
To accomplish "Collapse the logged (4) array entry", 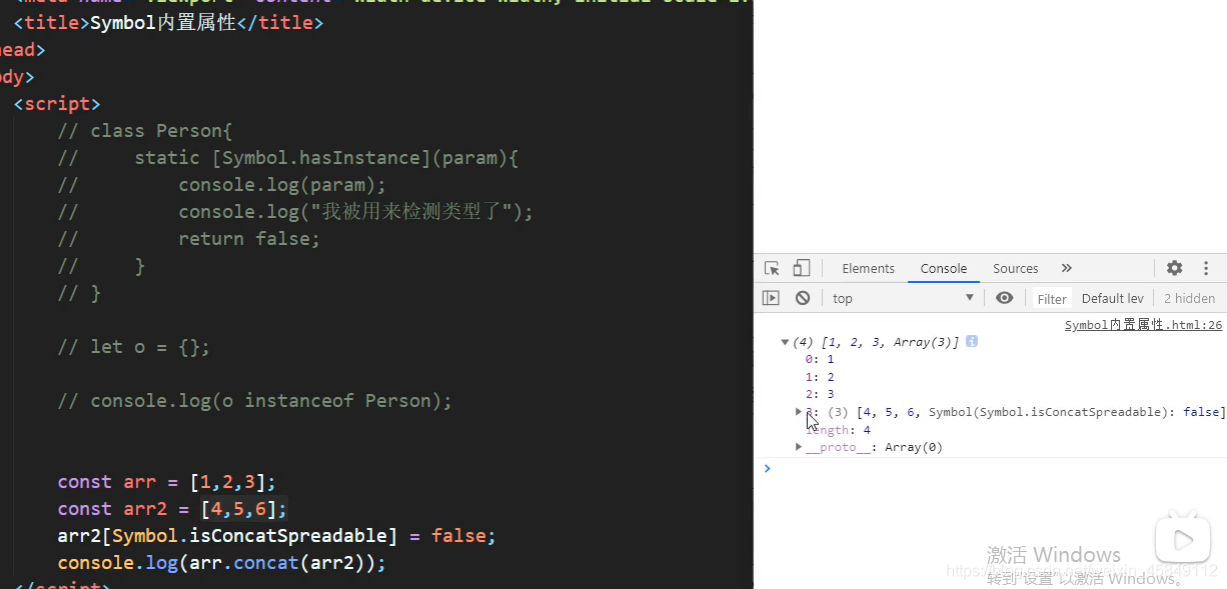I will [x=785, y=342].
